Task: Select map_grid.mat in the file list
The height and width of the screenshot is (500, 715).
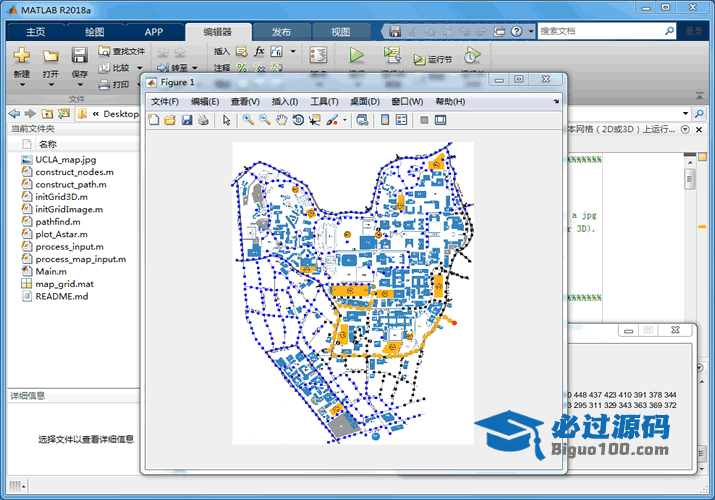Action: click(64, 284)
